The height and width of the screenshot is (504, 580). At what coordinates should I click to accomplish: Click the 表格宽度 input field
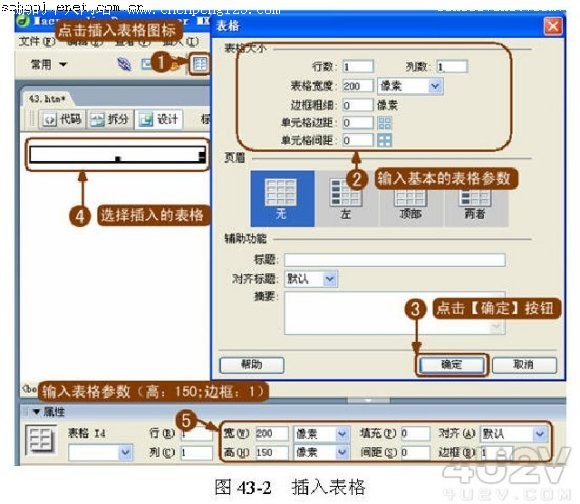(x=358, y=86)
